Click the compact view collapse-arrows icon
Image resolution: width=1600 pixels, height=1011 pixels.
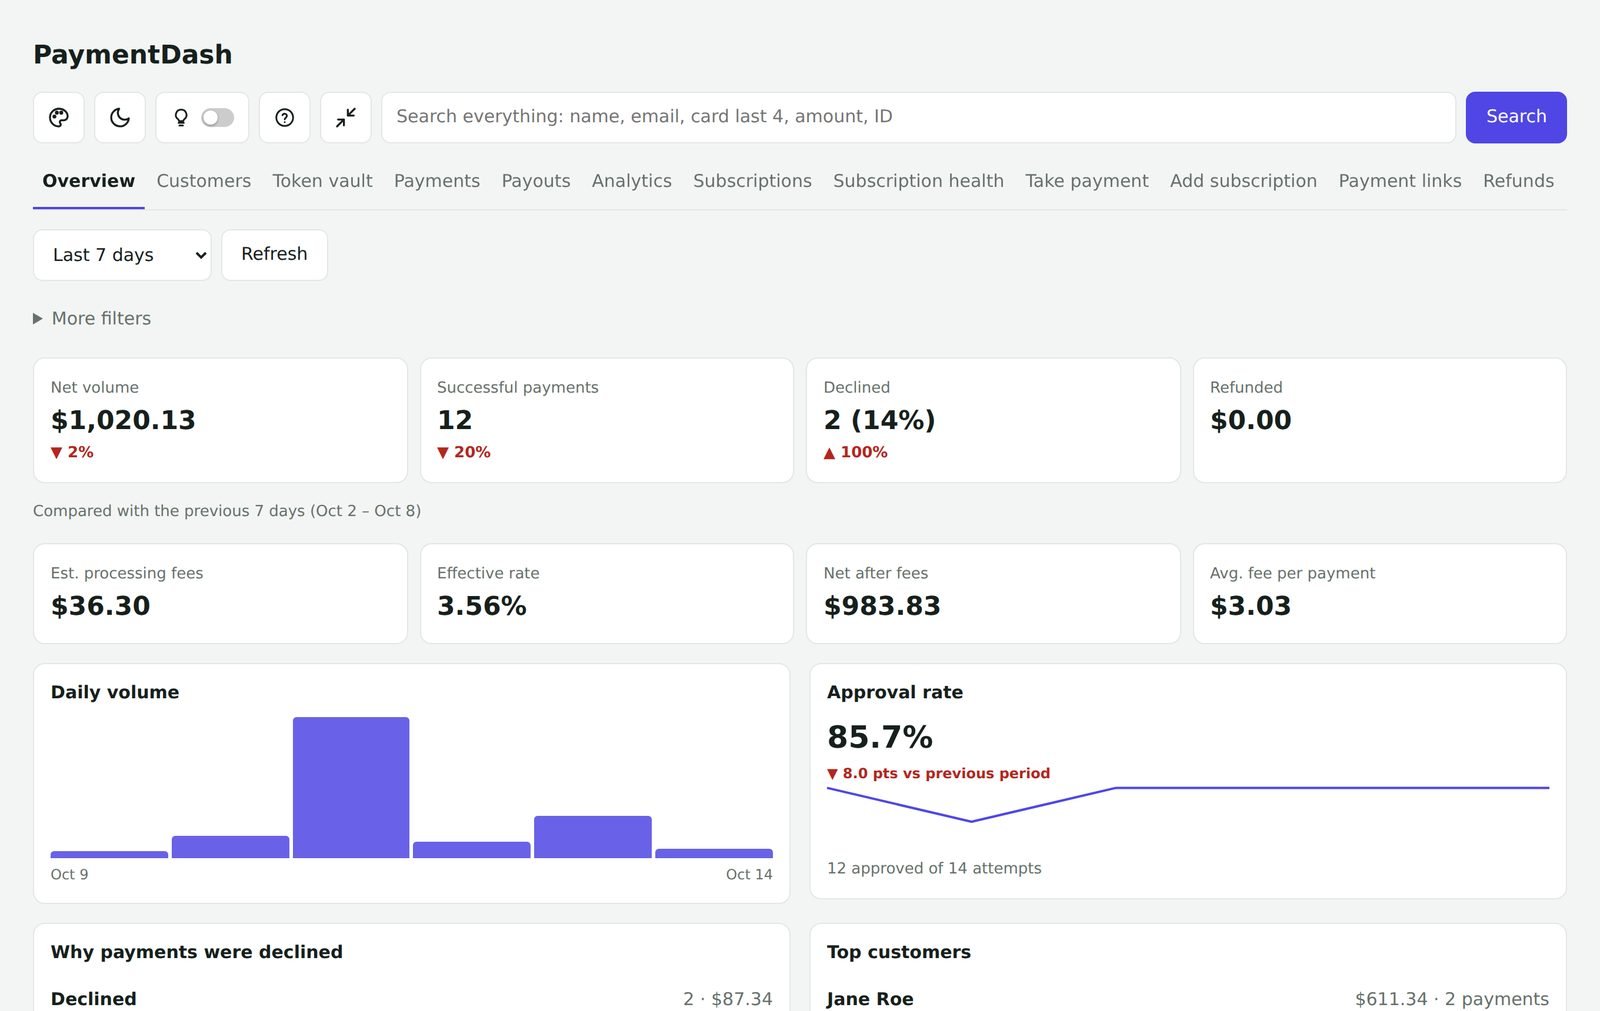(346, 117)
